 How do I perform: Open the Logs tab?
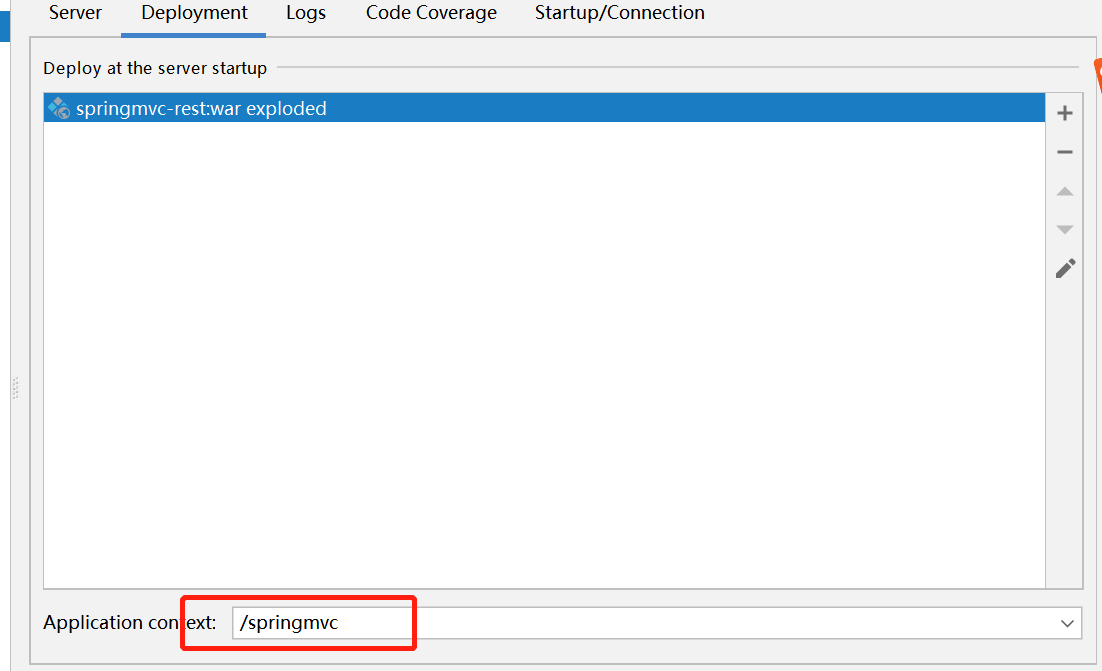(x=306, y=13)
